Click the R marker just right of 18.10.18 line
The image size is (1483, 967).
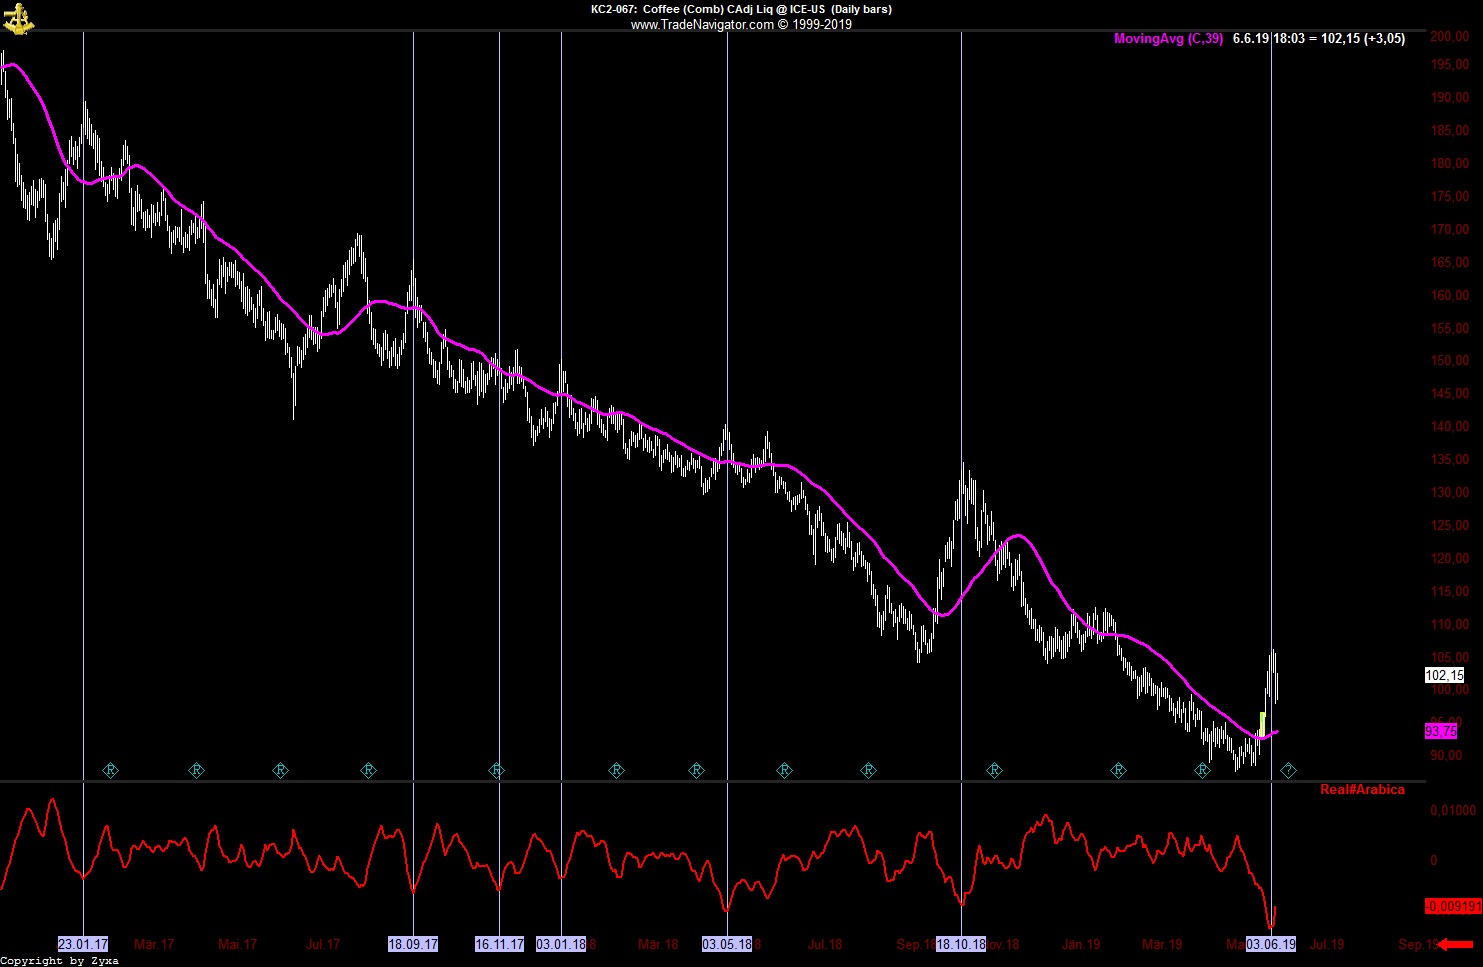click(x=994, y=770)
